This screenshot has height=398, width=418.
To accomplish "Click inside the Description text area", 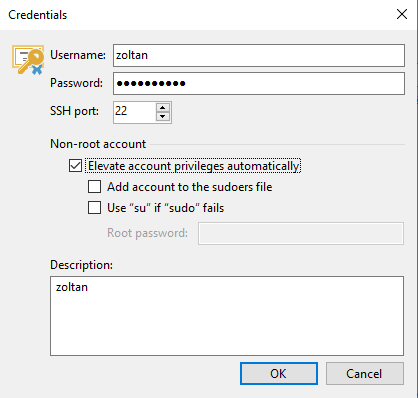I will 227,316.
